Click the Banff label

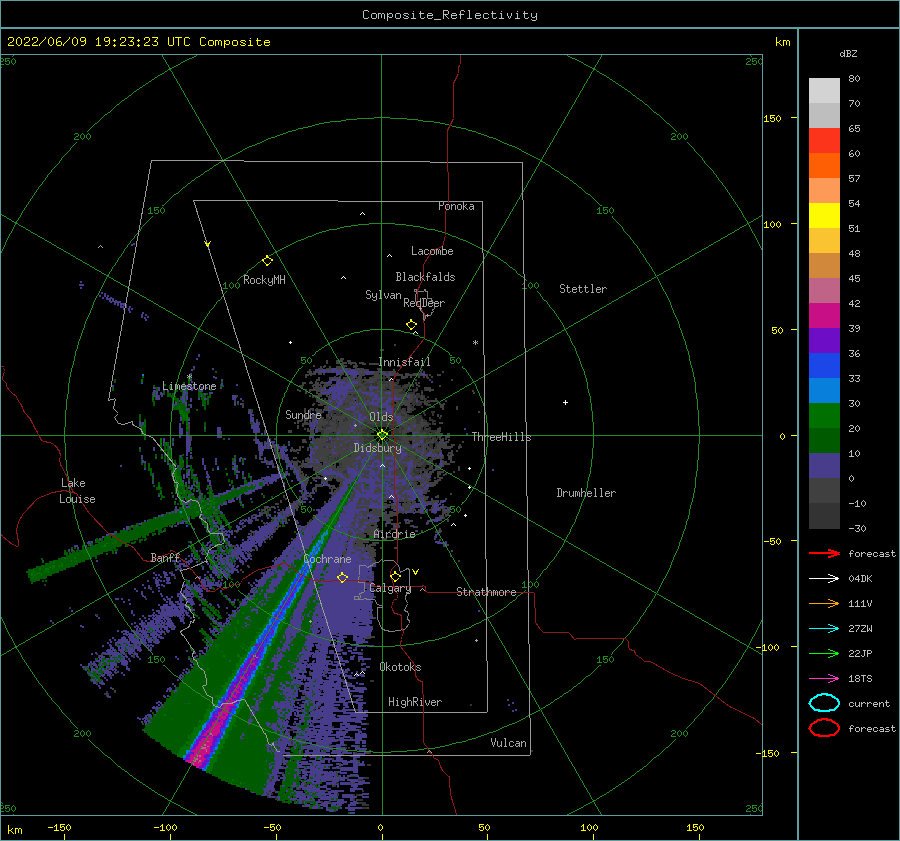(165, 557)
